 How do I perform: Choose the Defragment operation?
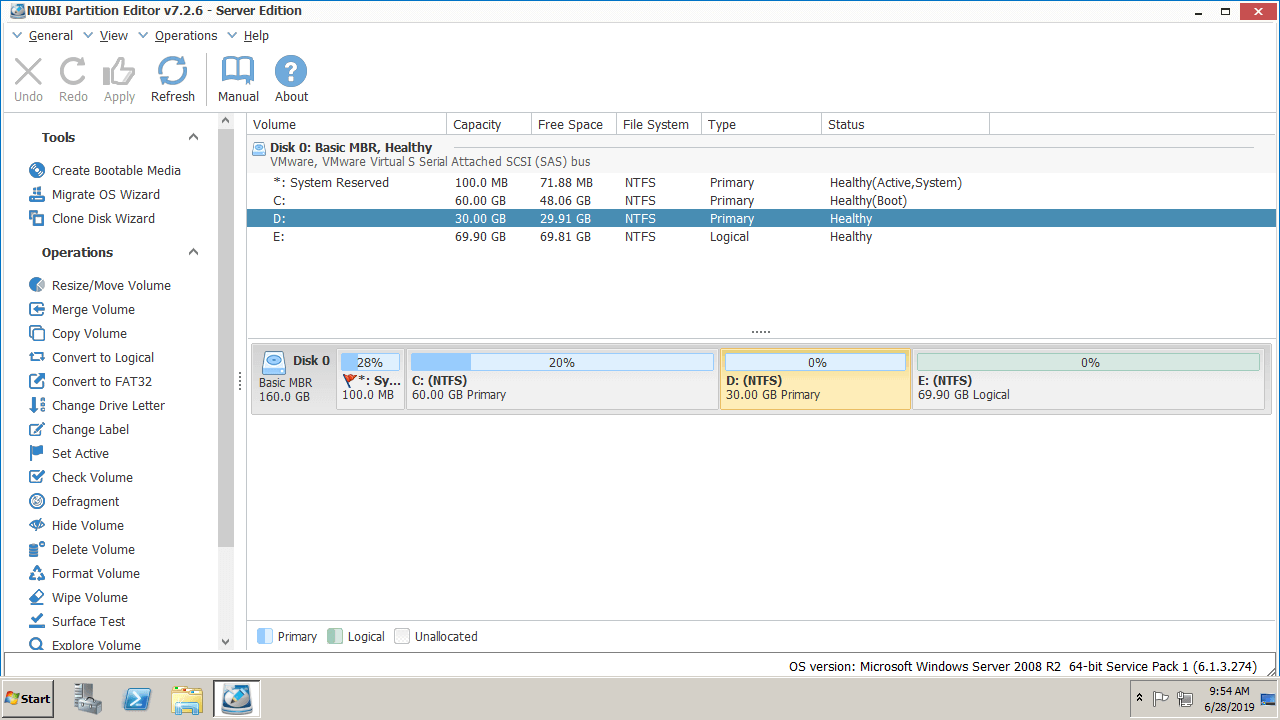pos(85,502)
